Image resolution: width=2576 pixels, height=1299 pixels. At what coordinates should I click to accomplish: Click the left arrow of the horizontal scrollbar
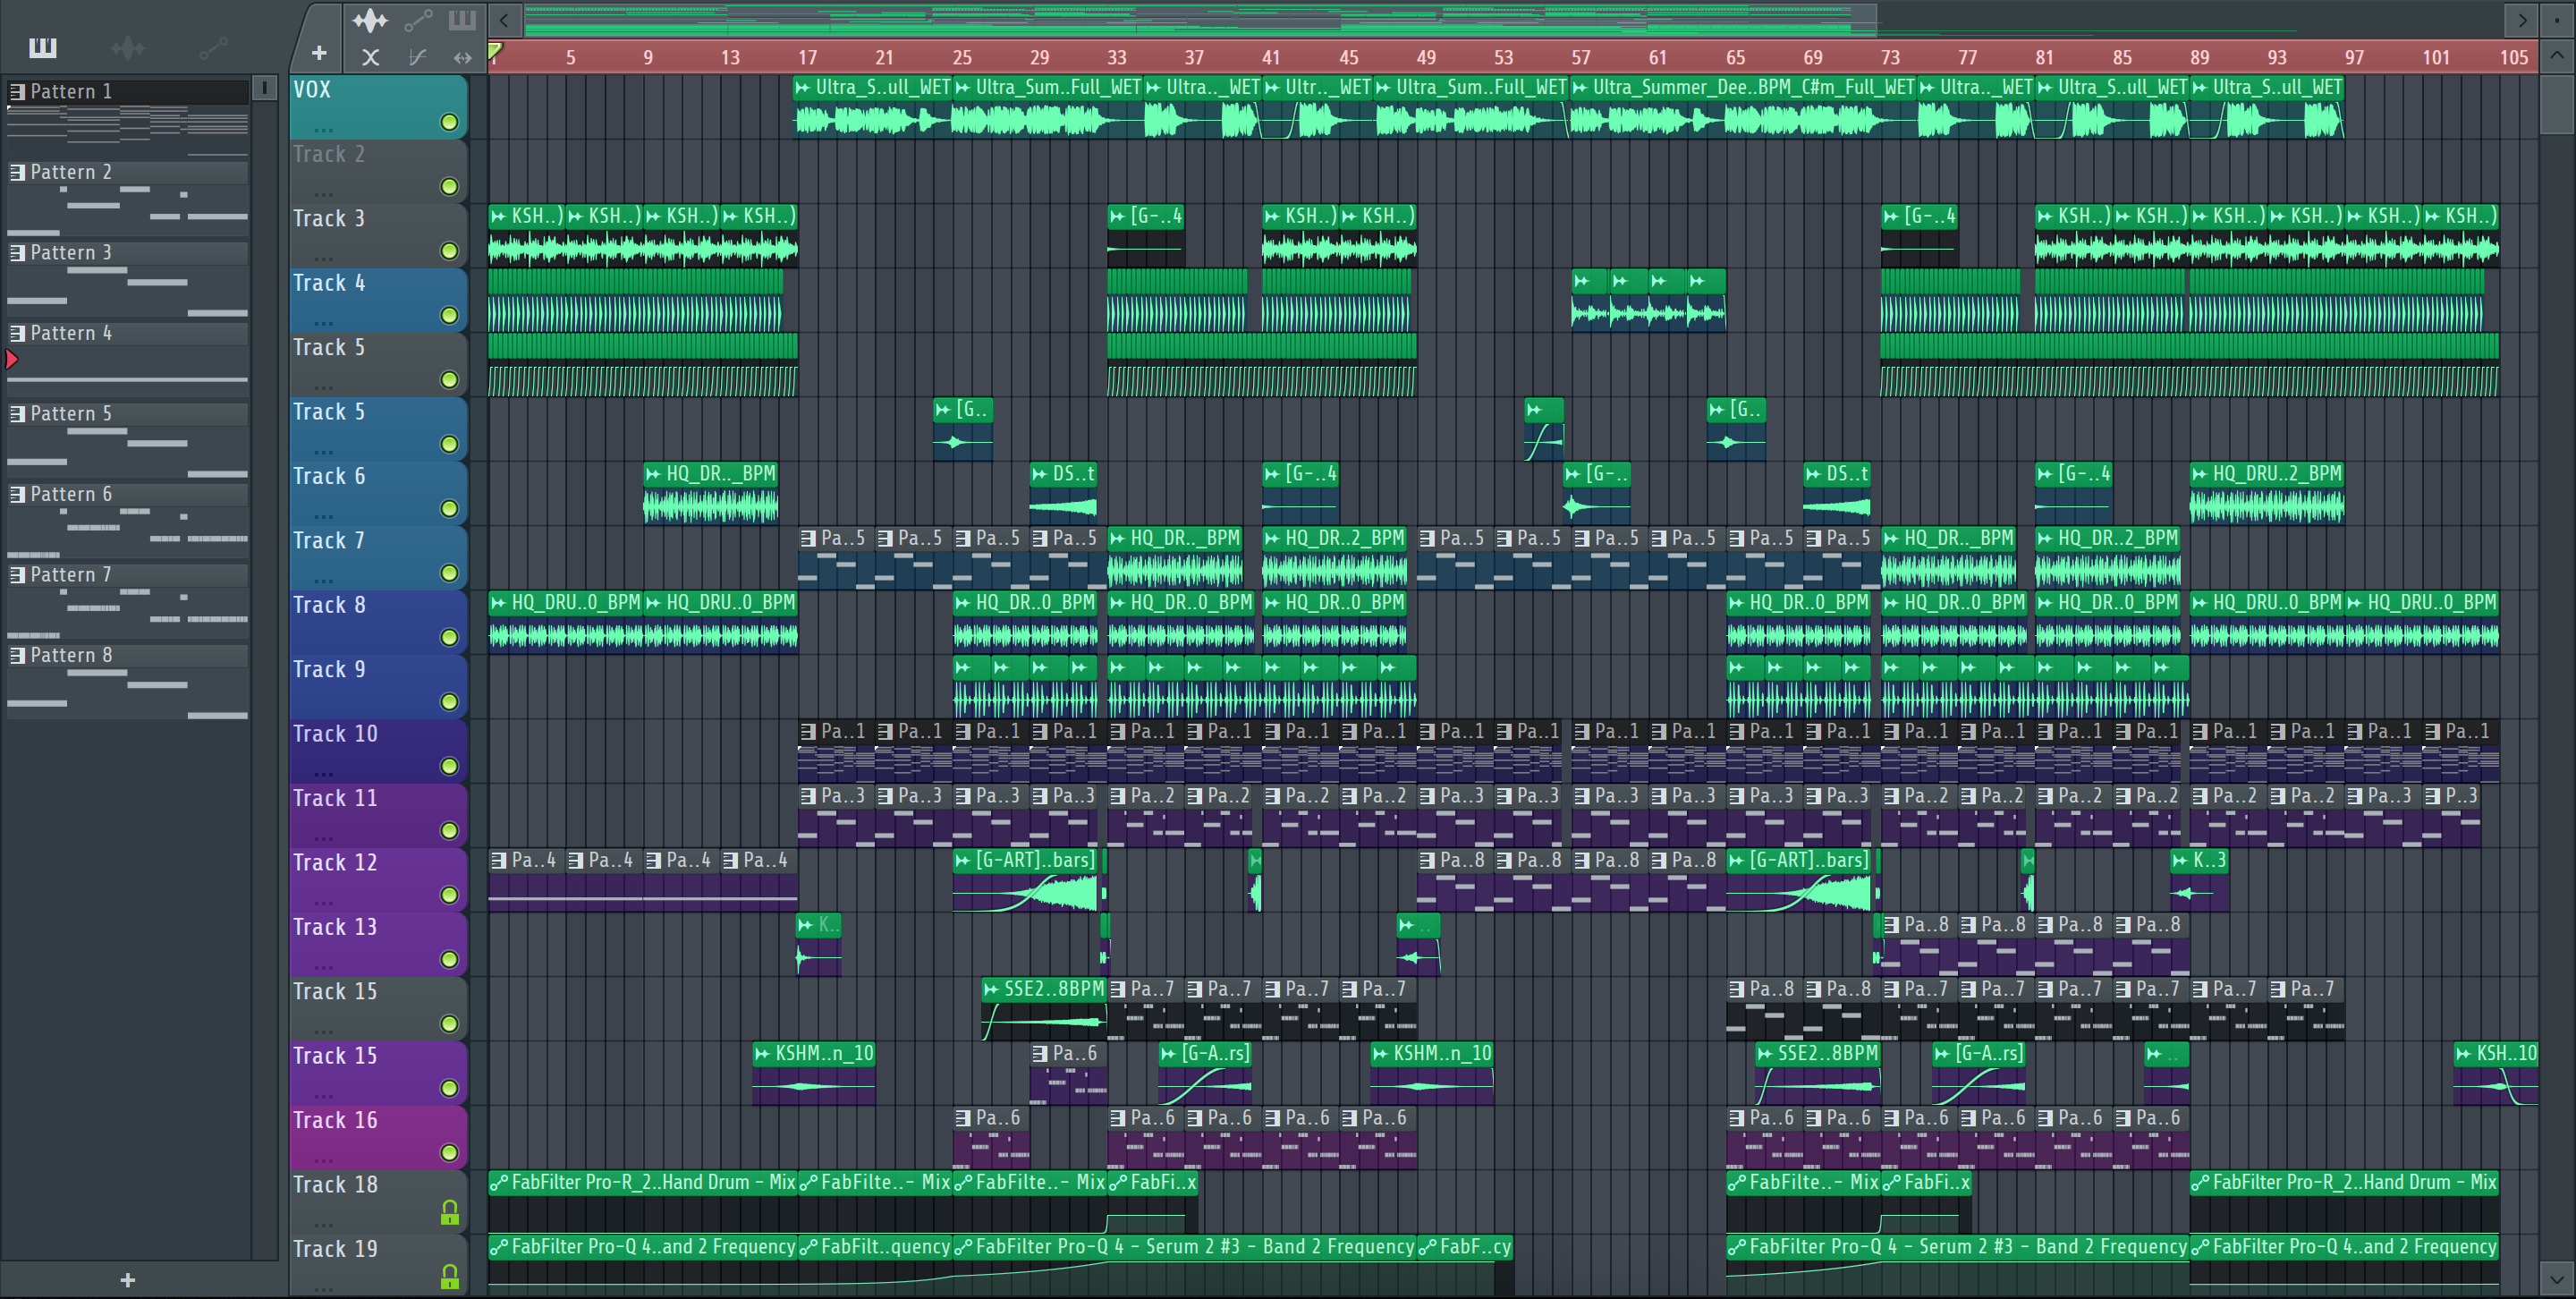click(x=505, y=19)
